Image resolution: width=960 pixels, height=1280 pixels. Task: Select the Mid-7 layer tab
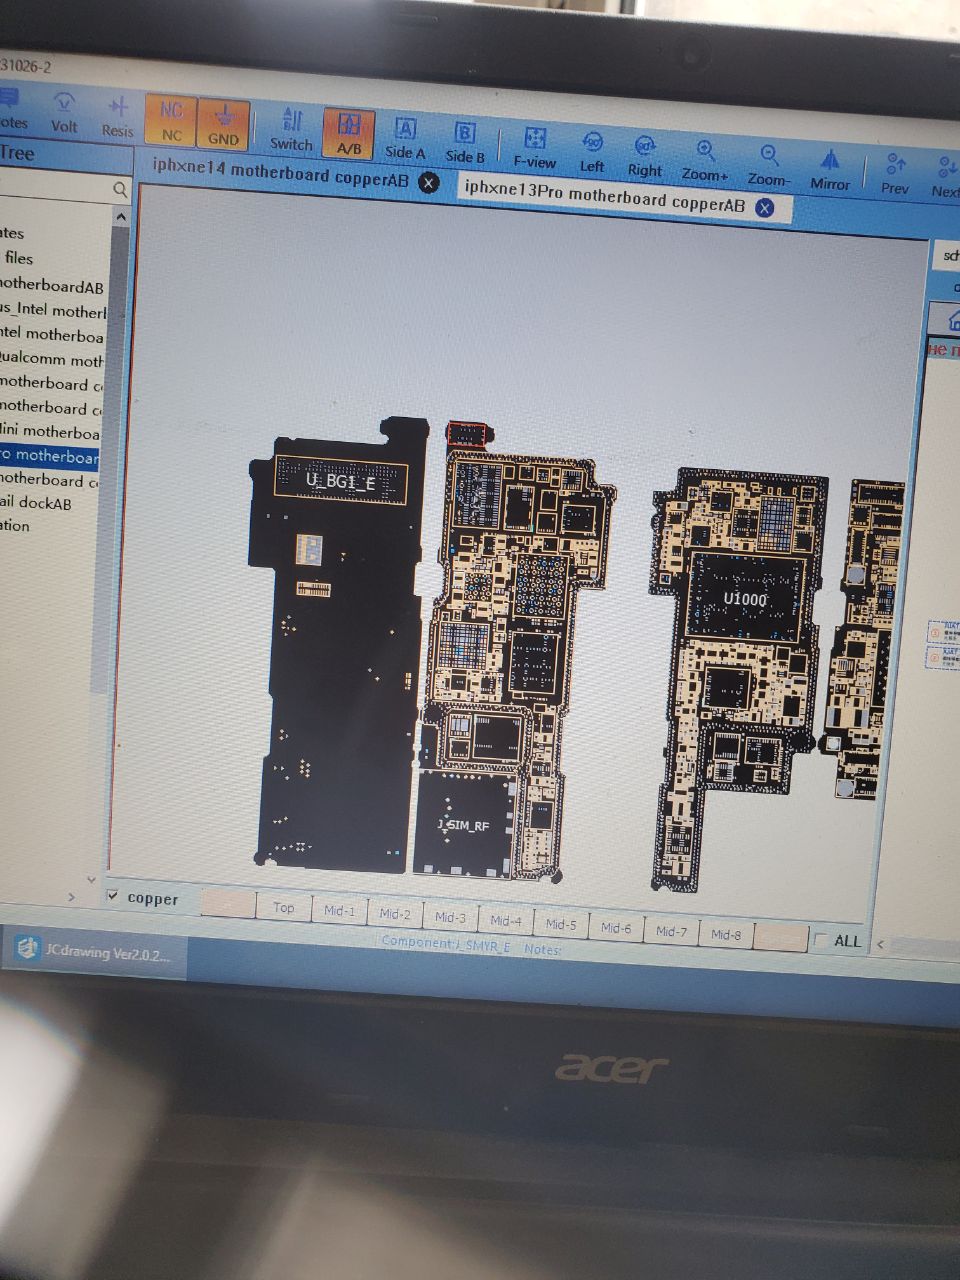[x=671, y=931]
